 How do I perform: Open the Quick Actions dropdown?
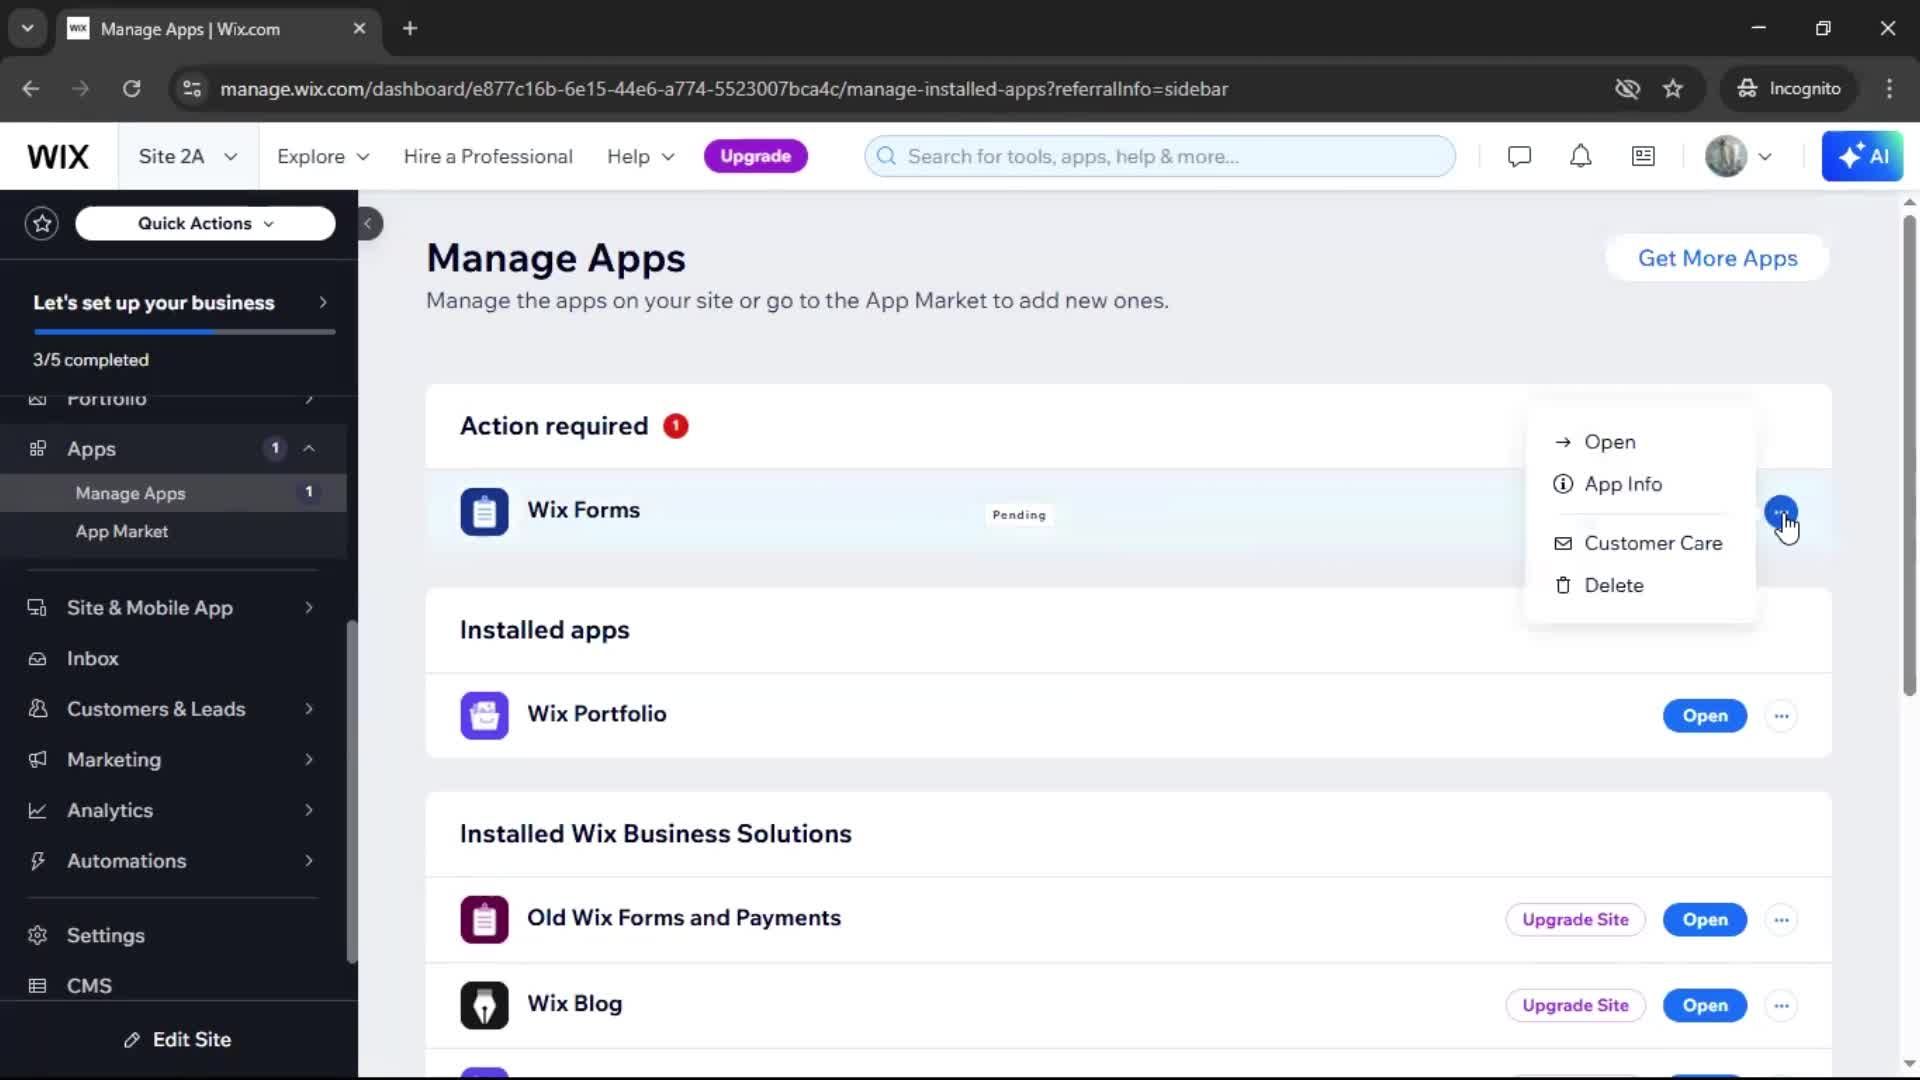(x=205, y=224)
